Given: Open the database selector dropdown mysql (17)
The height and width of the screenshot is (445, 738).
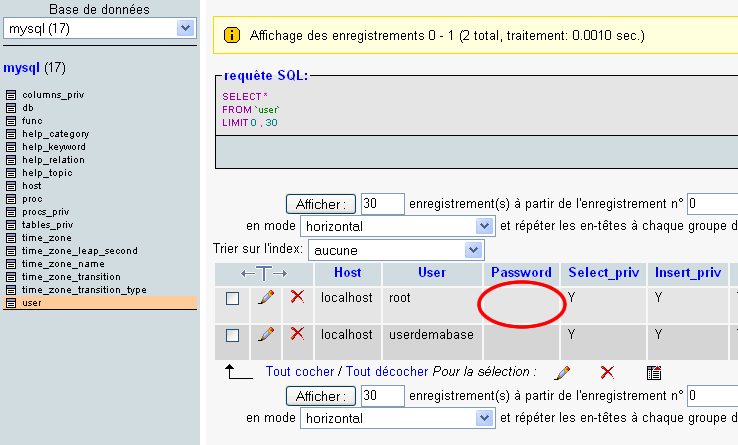Looking at the screenshot, I should pos(99,29).
